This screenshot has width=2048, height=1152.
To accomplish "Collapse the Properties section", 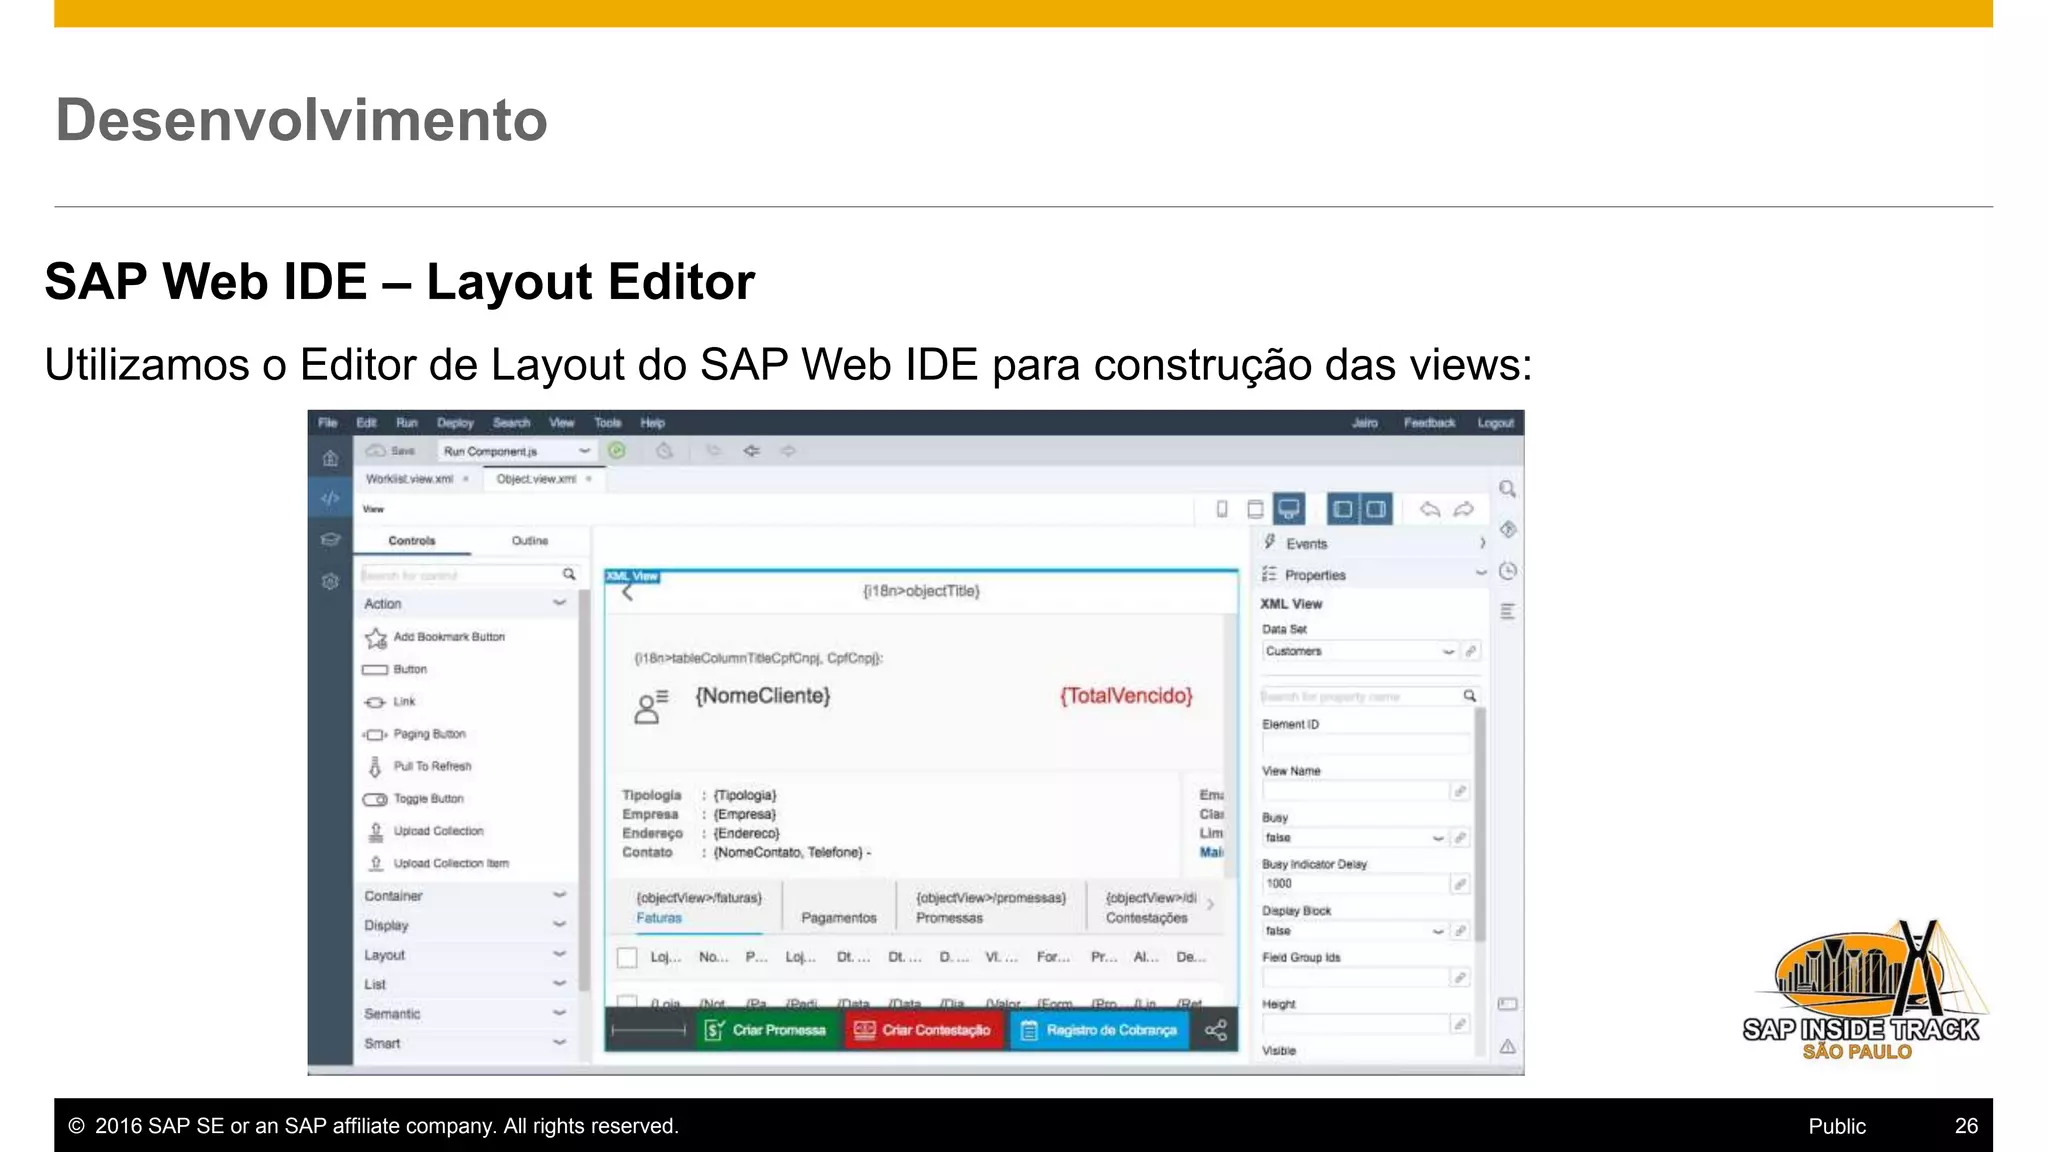I will point(1481,574).
